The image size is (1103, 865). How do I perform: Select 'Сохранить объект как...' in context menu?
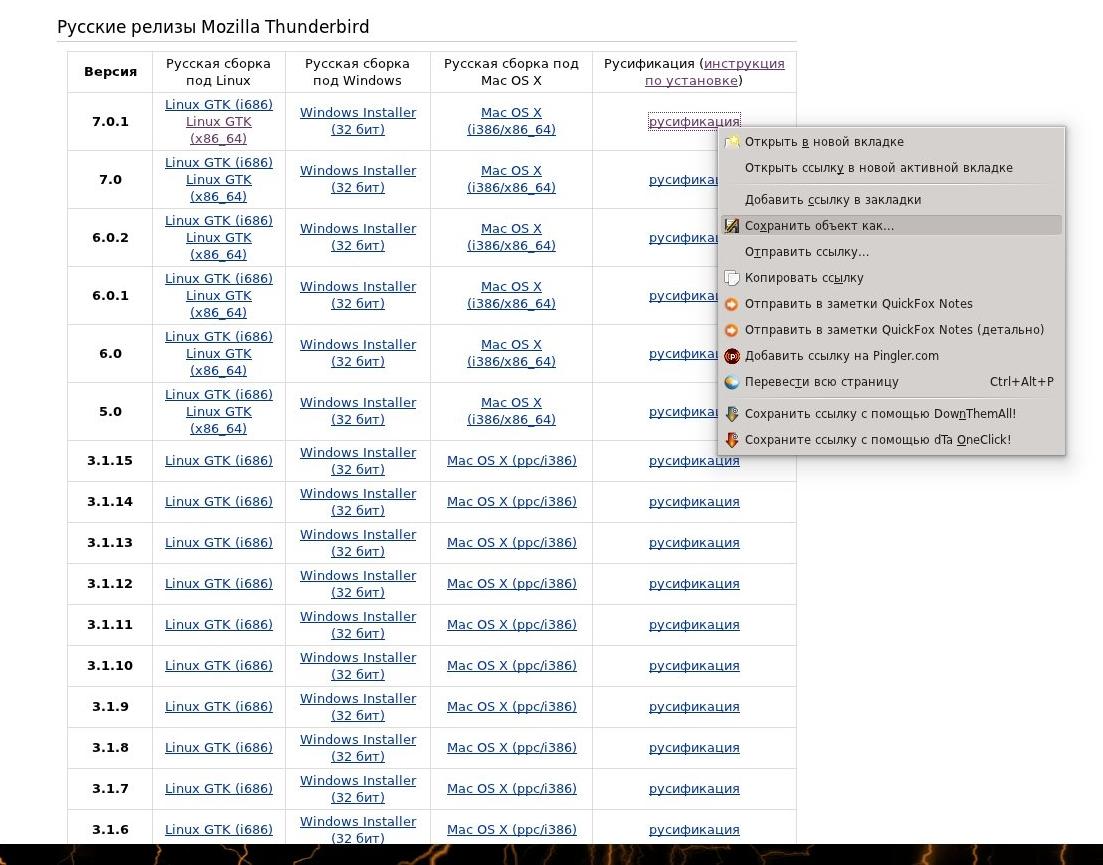click(891, 226)
